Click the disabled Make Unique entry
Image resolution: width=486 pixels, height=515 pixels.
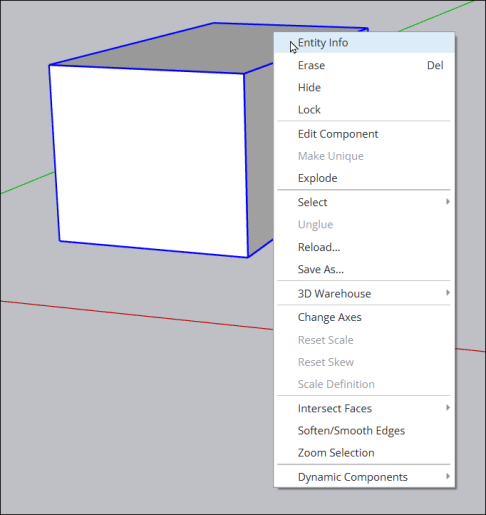click(x=364, y=156)
